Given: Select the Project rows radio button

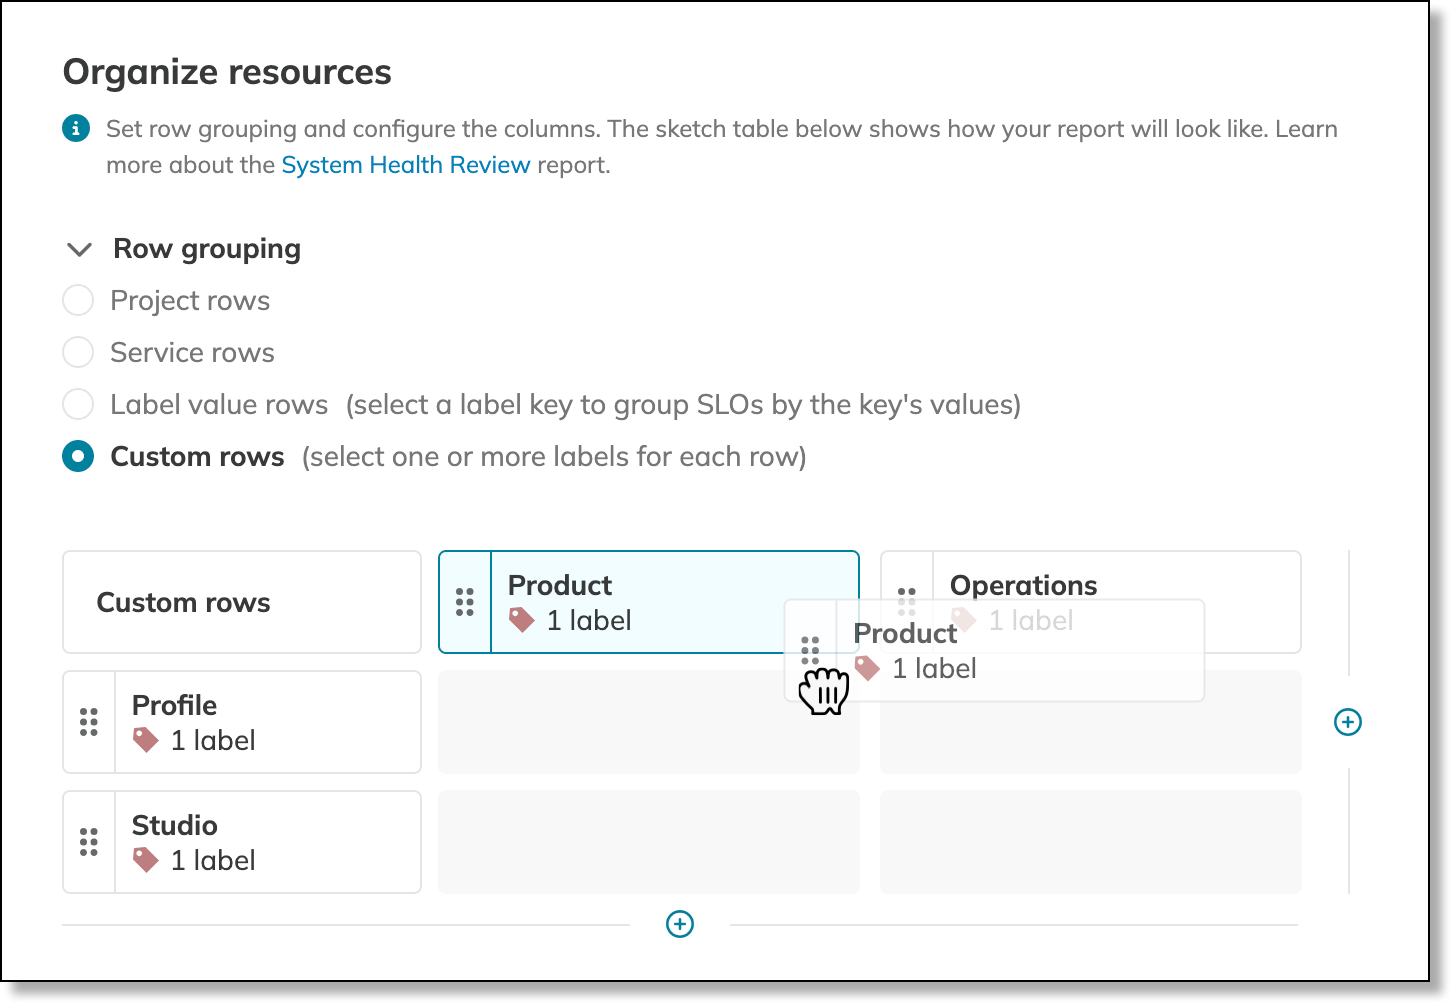Looking at the screenshot, I should click(78, 301).
